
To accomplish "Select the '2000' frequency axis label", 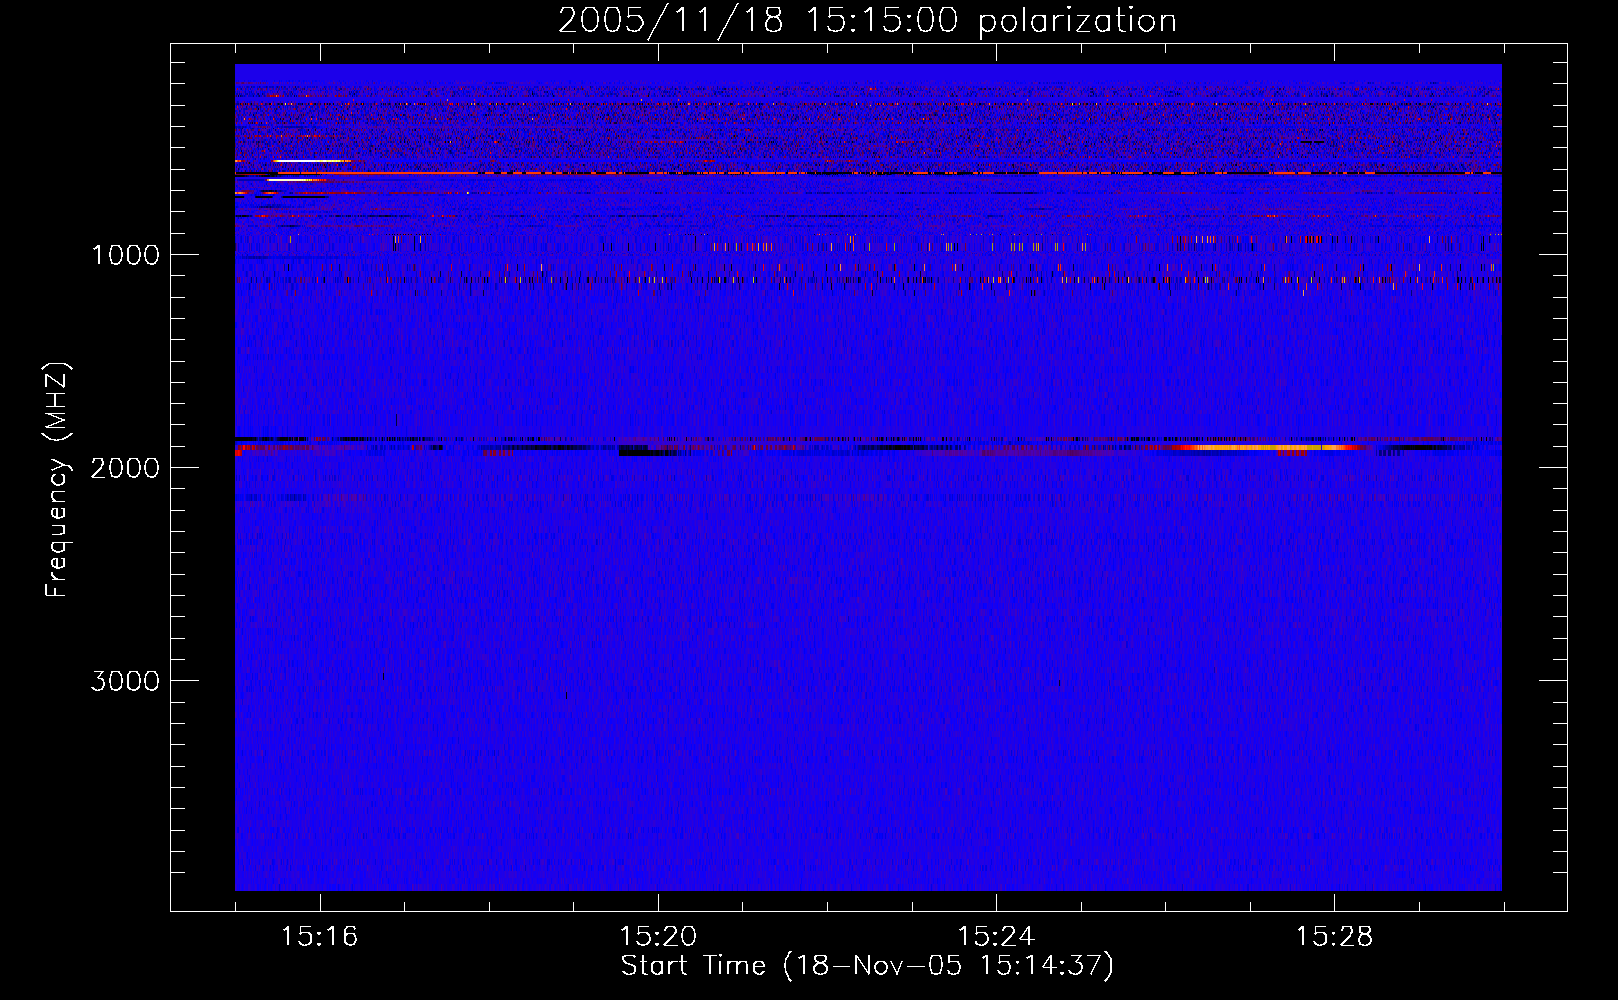I will click(x=125, y=468).
